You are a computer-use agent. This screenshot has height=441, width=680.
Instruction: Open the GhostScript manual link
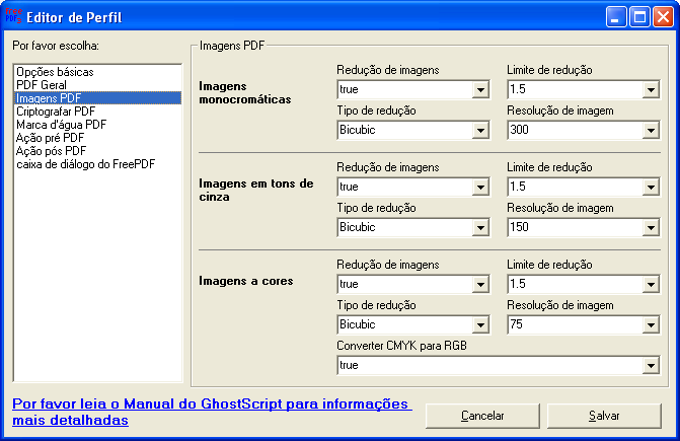pyautogui.click(x=212, y=412)
